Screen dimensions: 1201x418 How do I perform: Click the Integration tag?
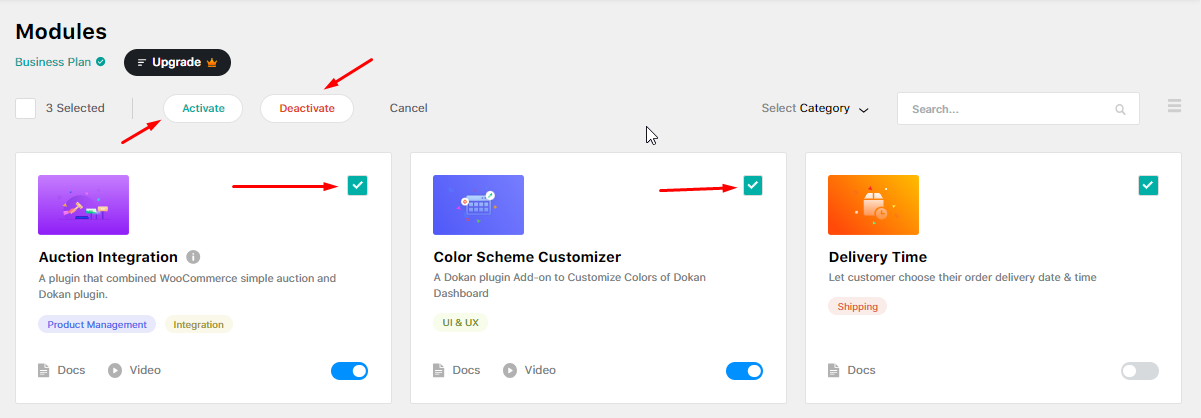(x=198, y=324)
